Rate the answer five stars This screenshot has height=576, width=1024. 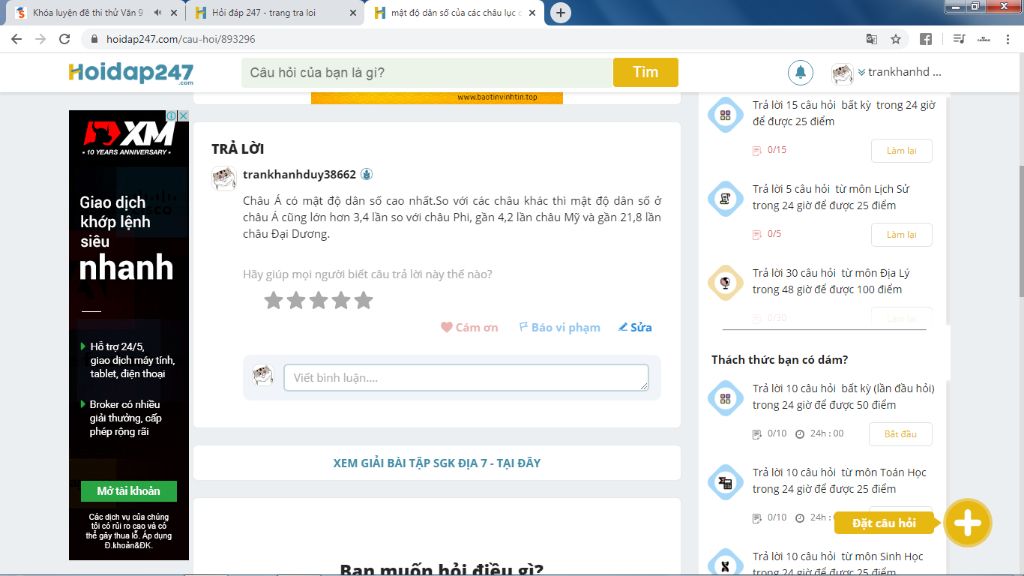point(364,300)
